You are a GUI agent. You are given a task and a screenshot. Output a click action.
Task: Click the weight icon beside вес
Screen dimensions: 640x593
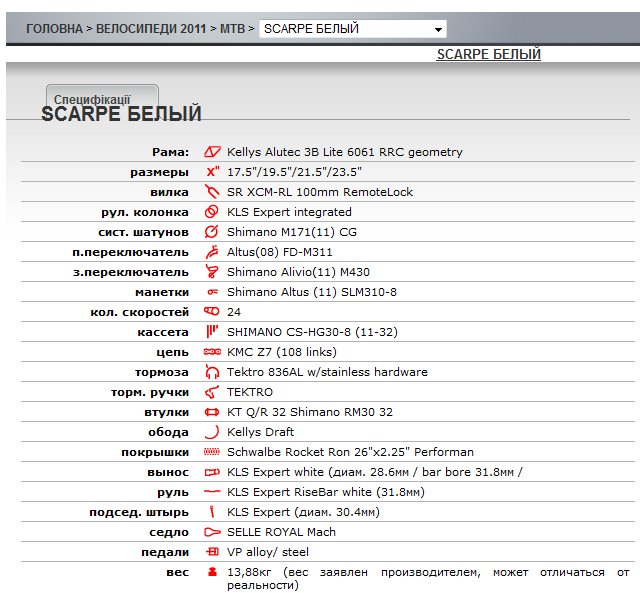click(x=211, y=572)
